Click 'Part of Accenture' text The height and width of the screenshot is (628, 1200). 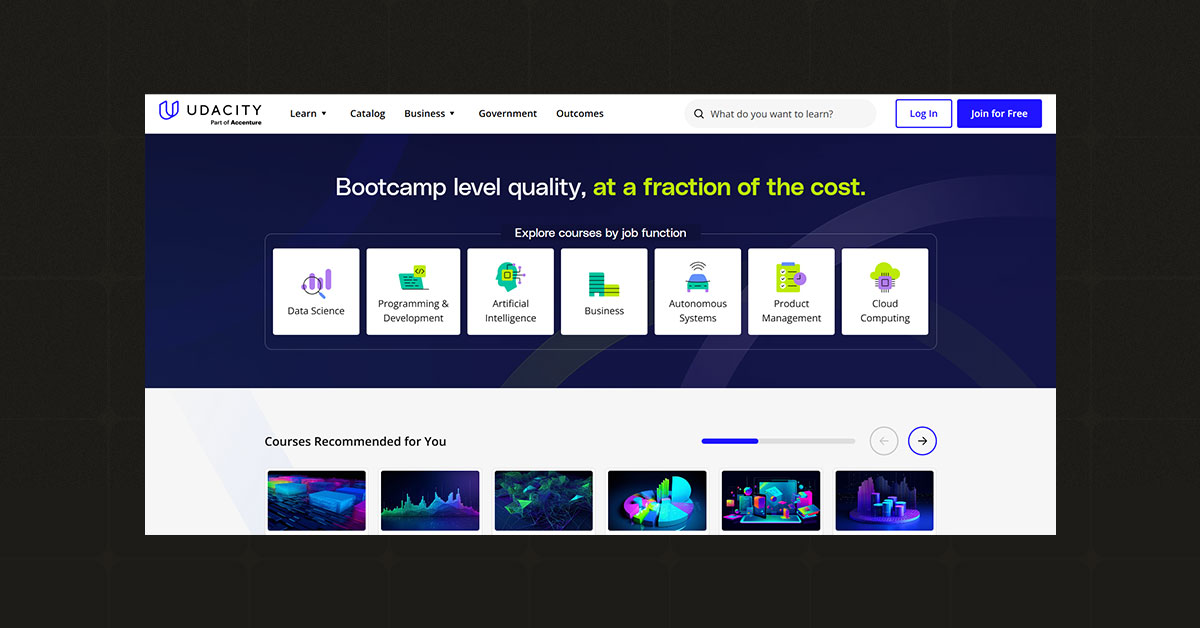point(236,123)
